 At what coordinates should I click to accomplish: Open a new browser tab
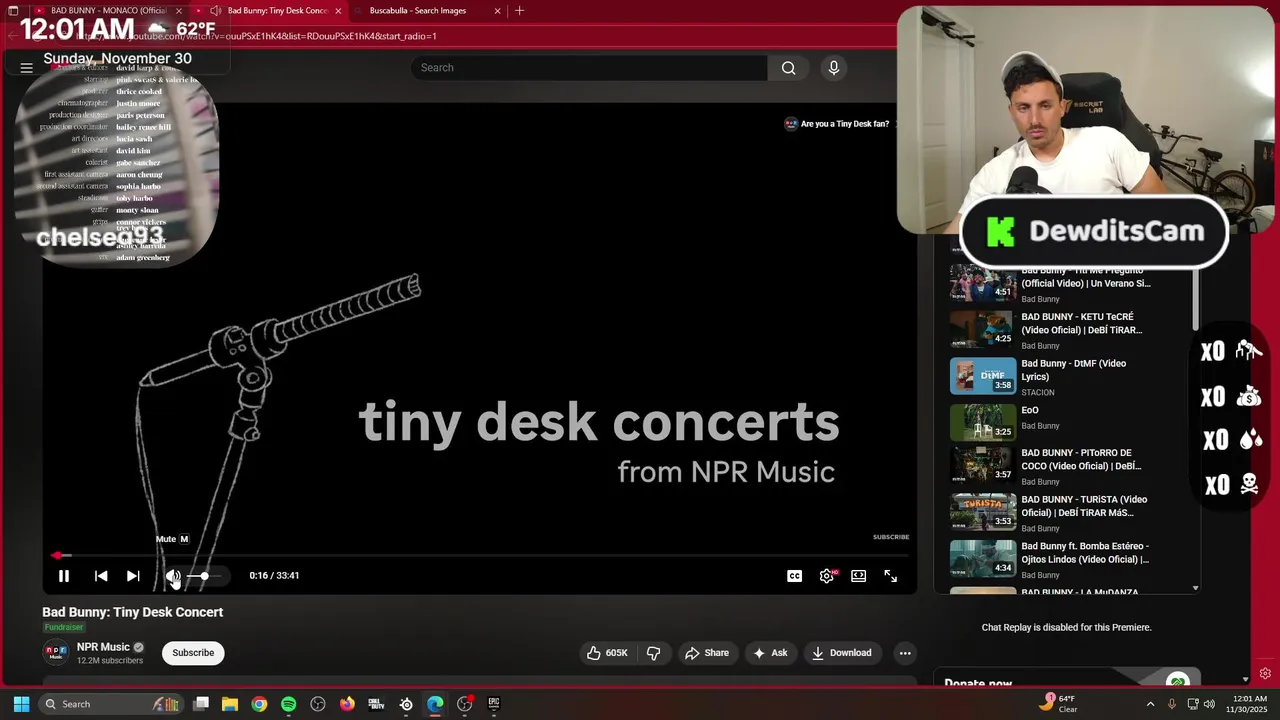pyautogui.click(x=519, y=11)
